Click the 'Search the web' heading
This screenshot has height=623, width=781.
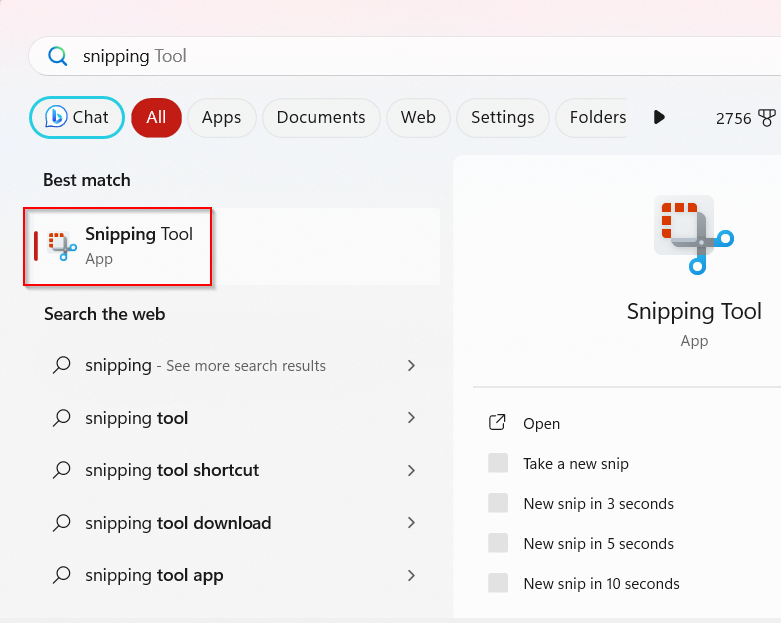click(x=105, y=314)
